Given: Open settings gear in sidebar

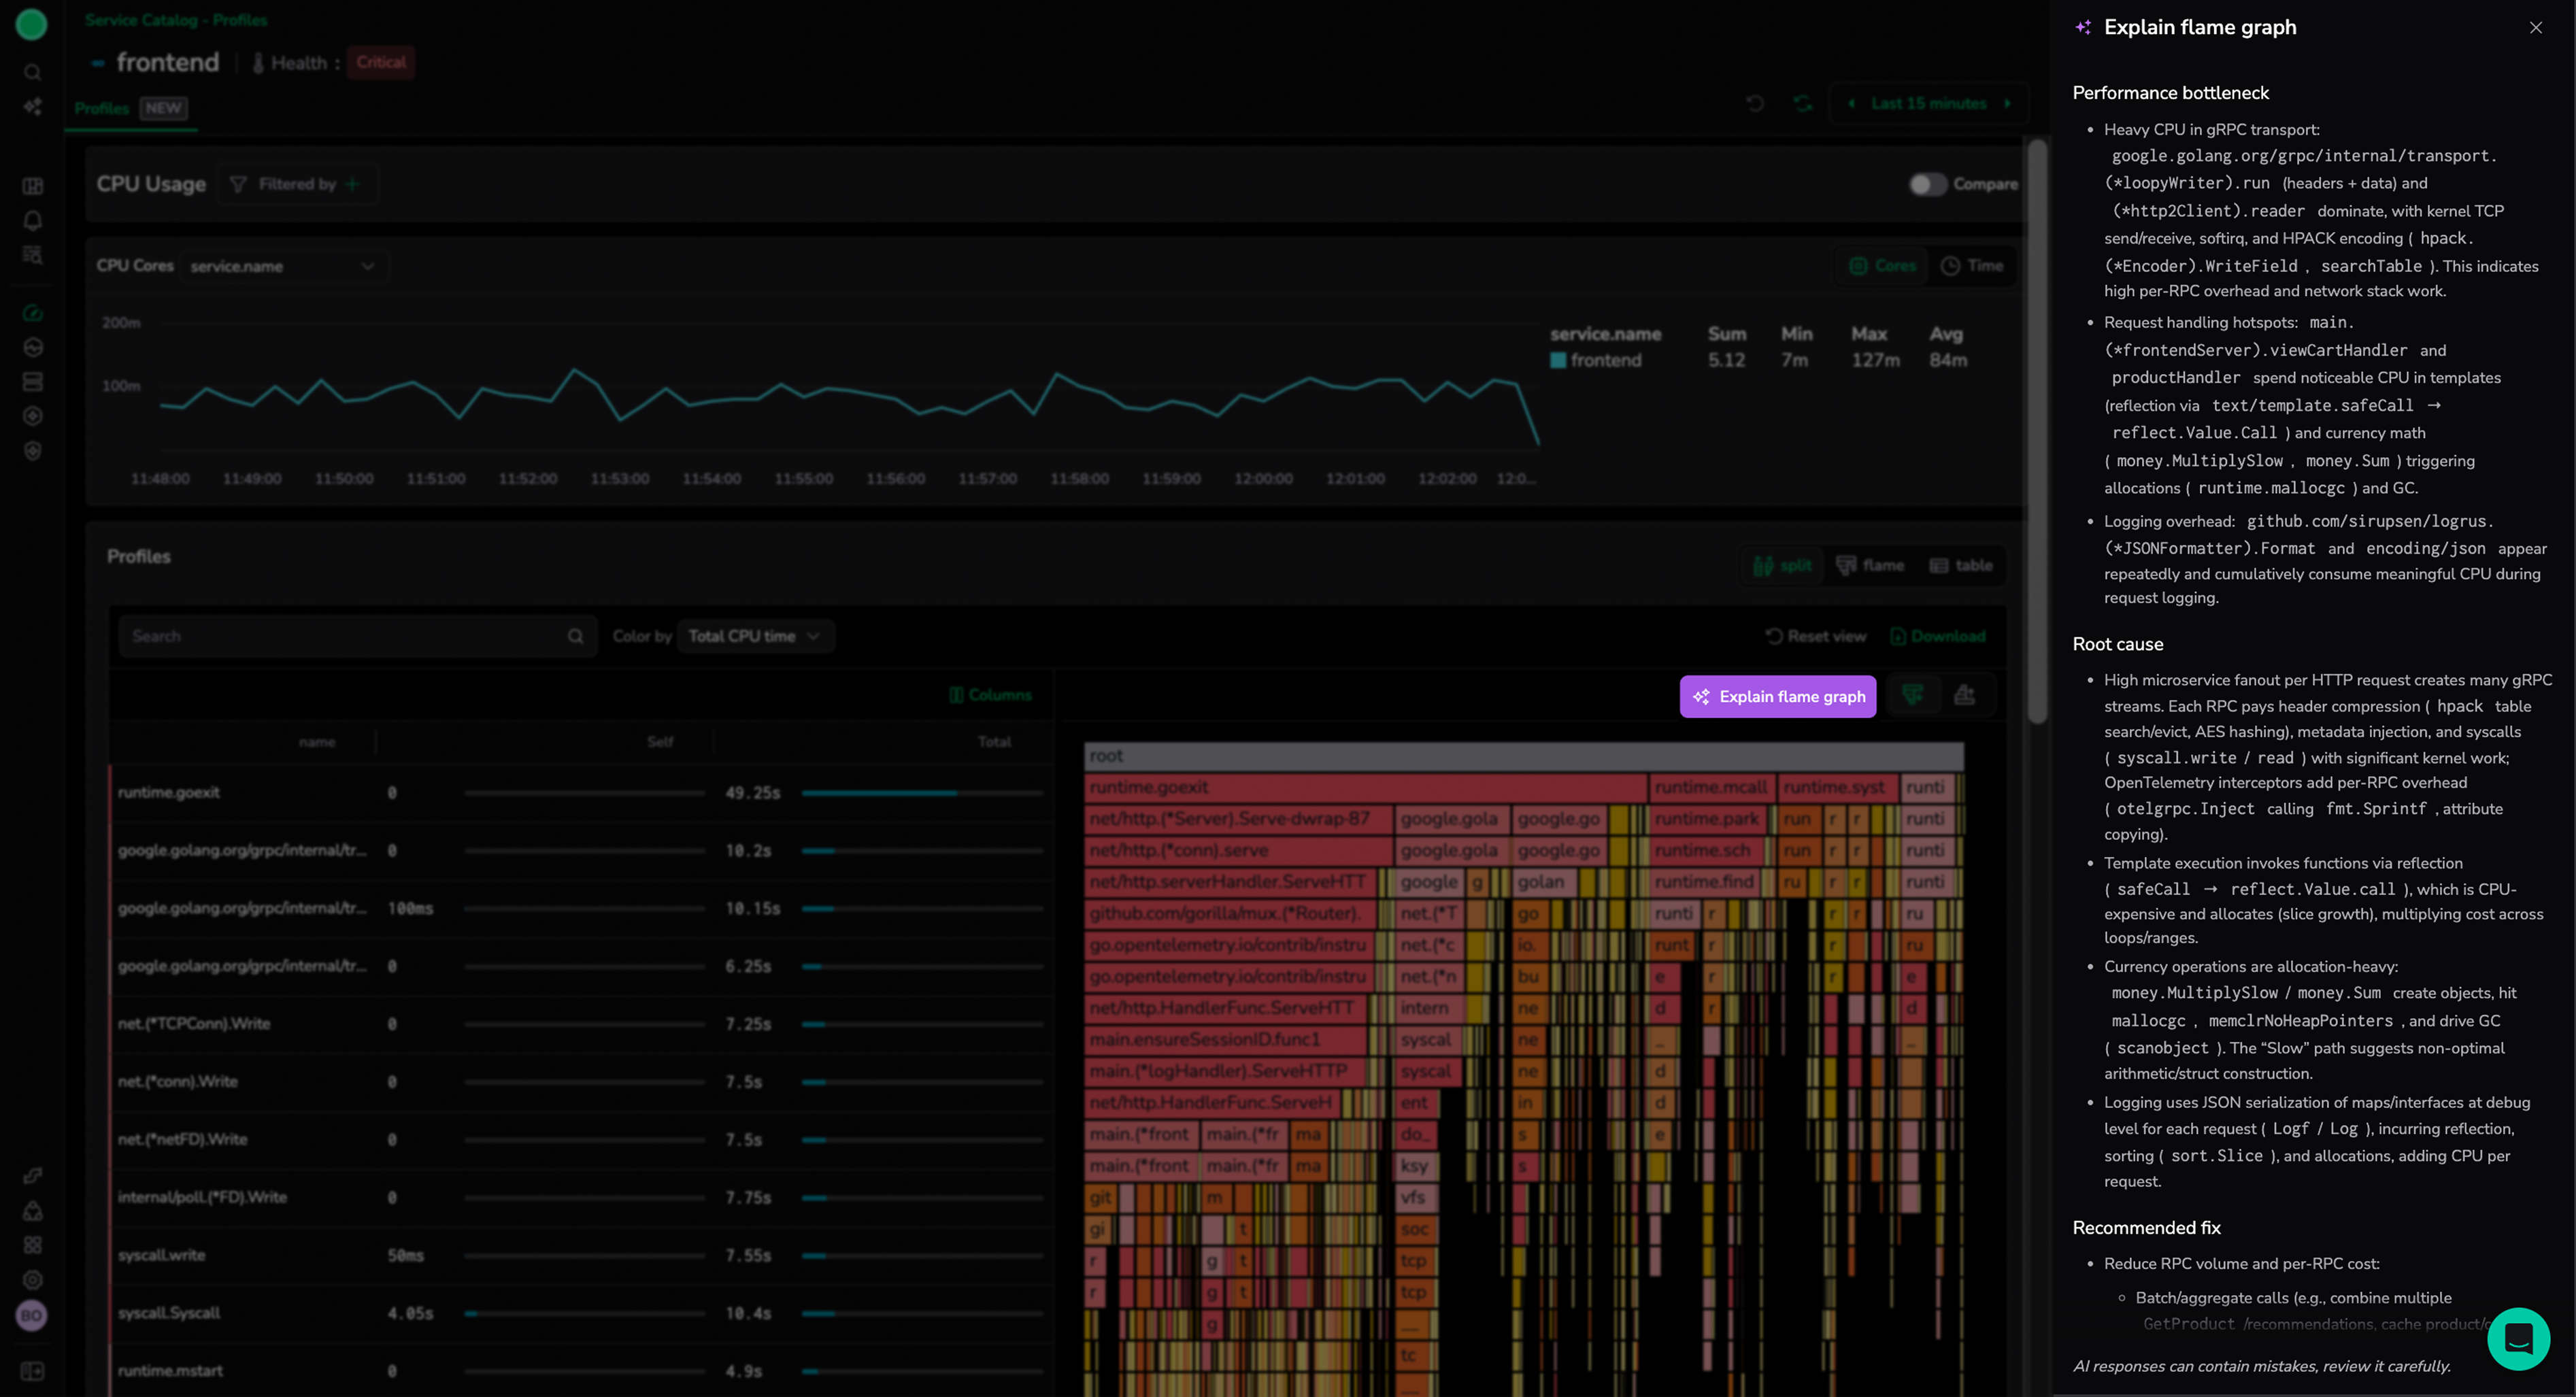Looking at the screenshot, I should pyautogui.click(x=32, y=1280).
